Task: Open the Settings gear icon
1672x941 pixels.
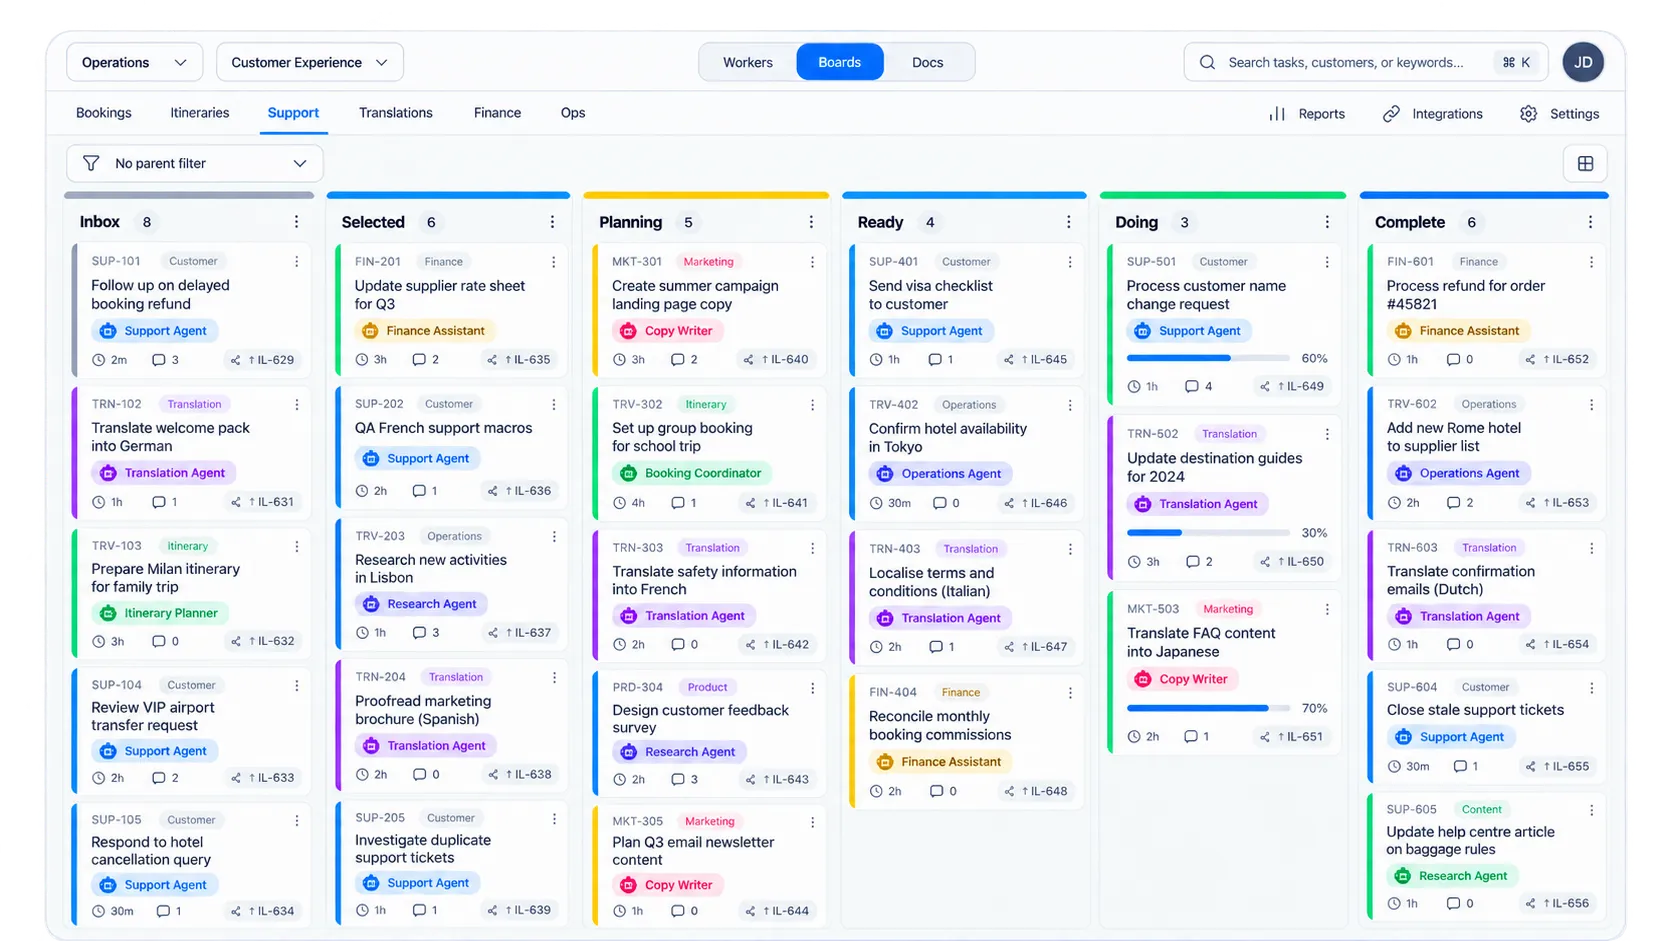Action: pos(1528,114)
